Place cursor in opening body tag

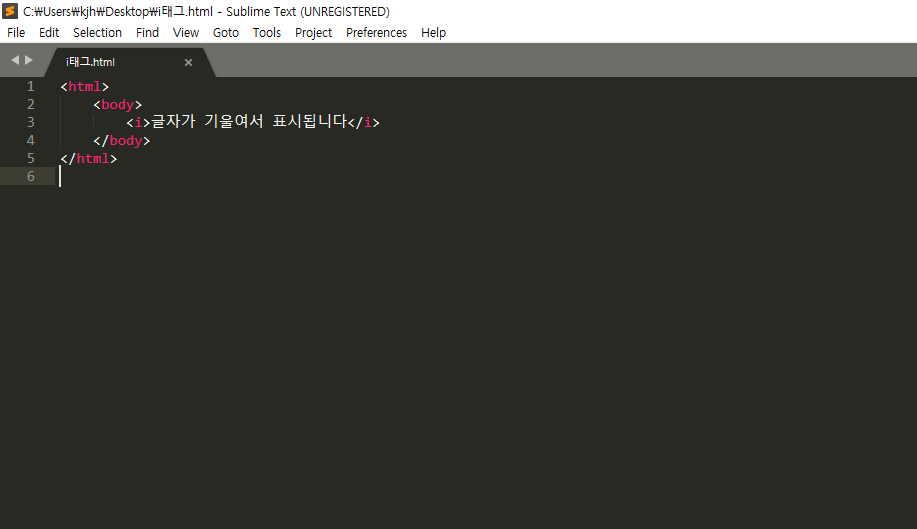(118, 105)
